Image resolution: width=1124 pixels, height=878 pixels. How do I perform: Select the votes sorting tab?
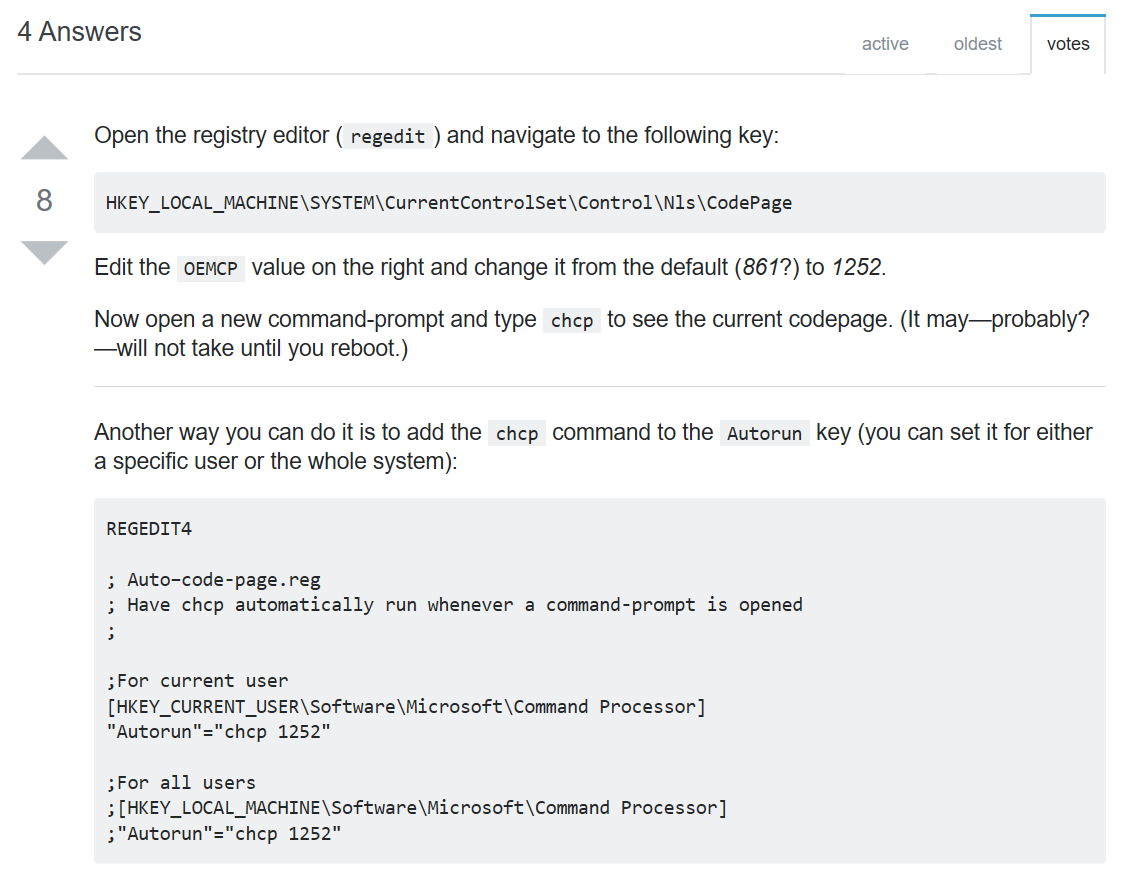(x=1068, y=44)
